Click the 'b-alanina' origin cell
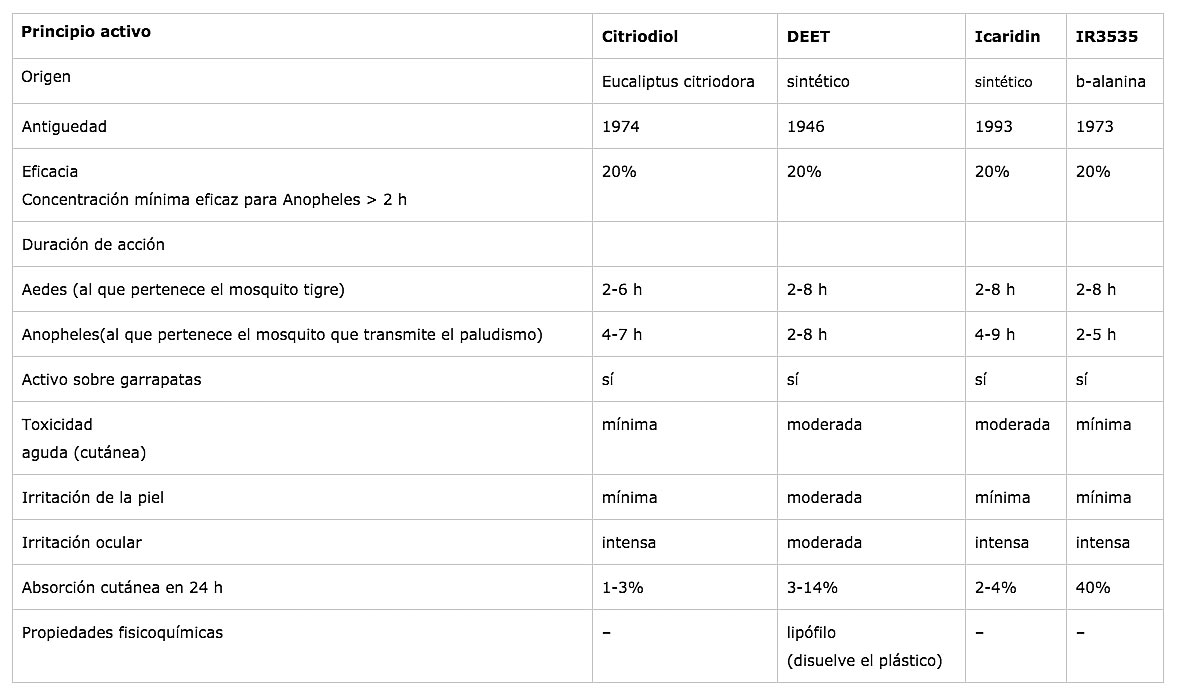The width and height of the screenshot is (1182, 699). click(1110, 82)
